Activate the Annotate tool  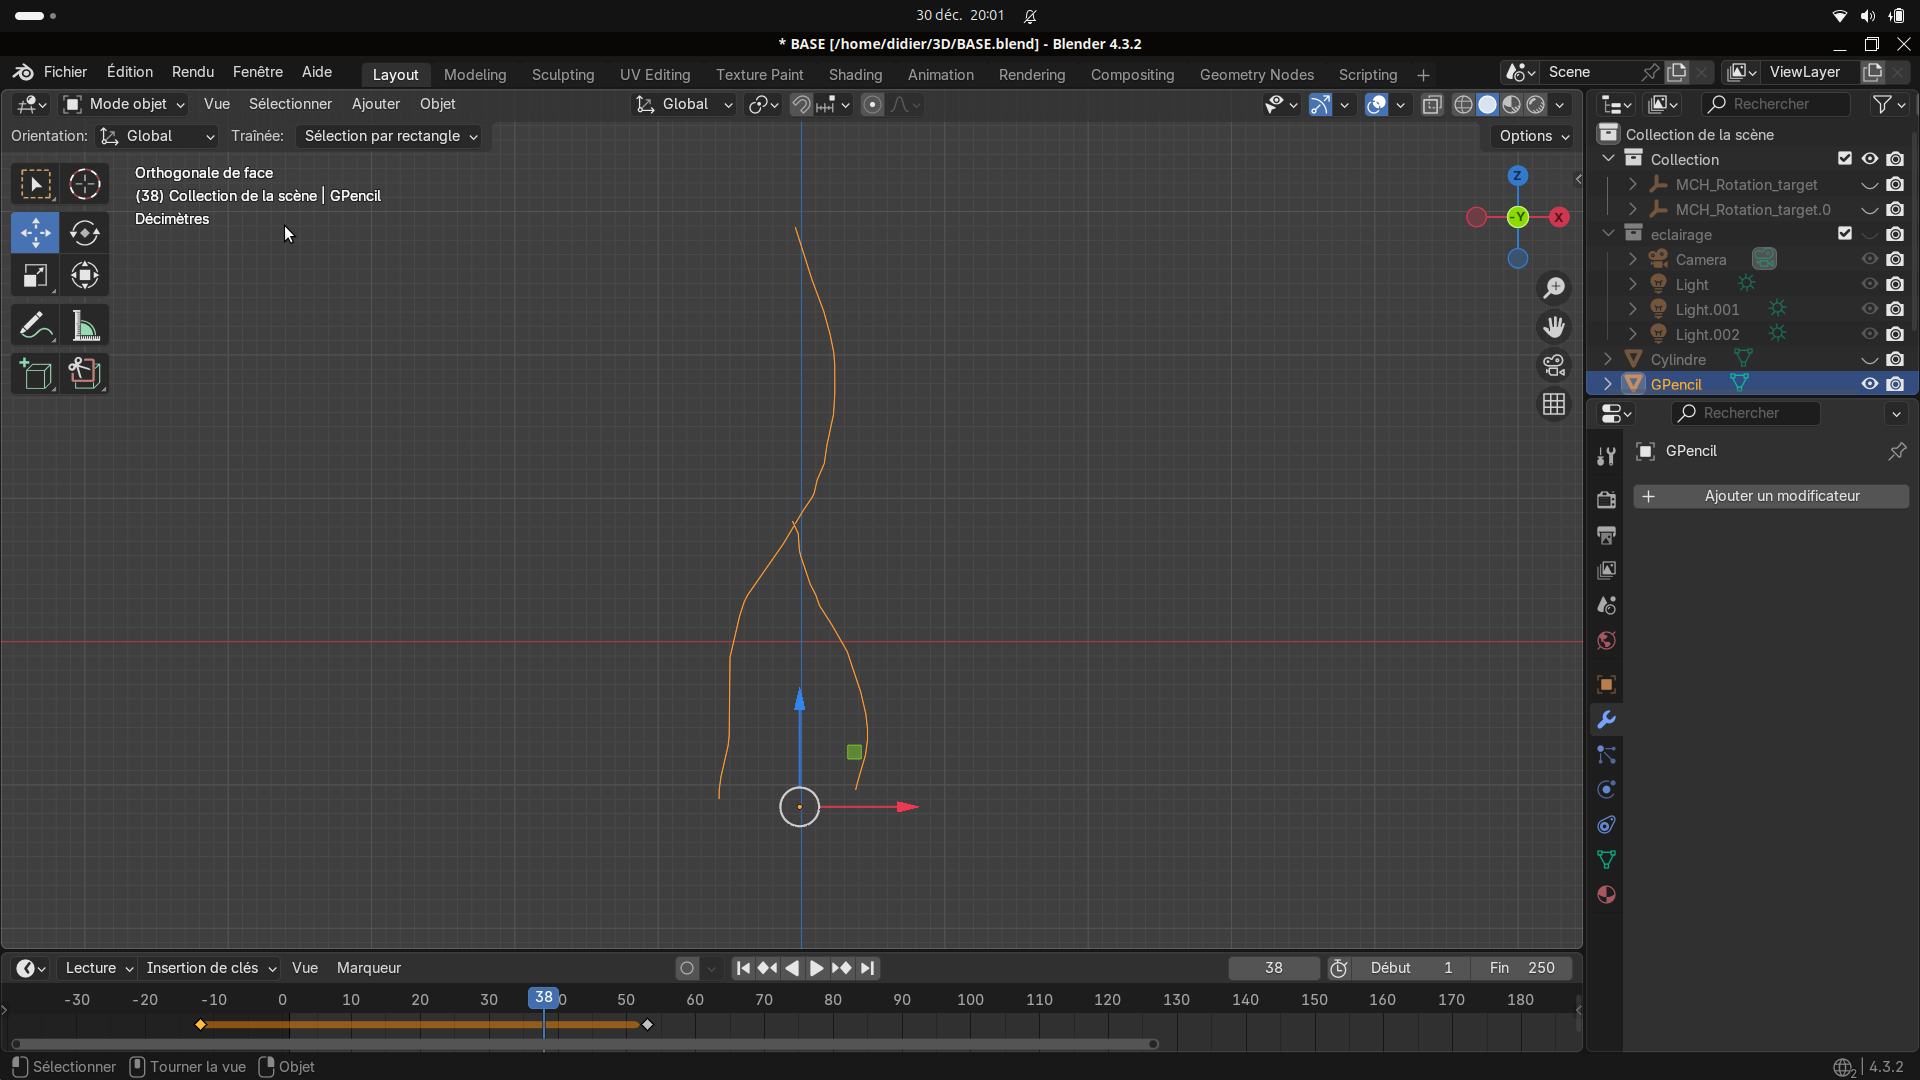(36, 326)
